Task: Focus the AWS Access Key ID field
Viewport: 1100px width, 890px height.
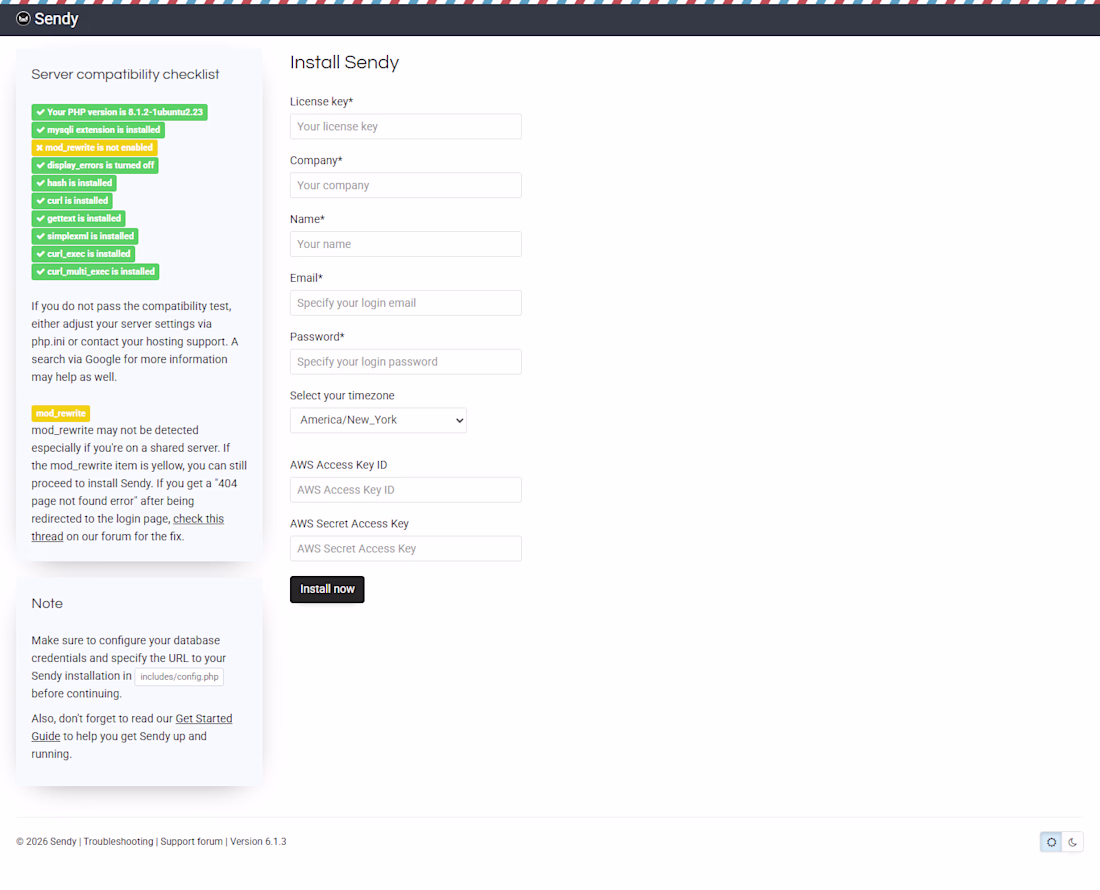Action: (405, 490)
